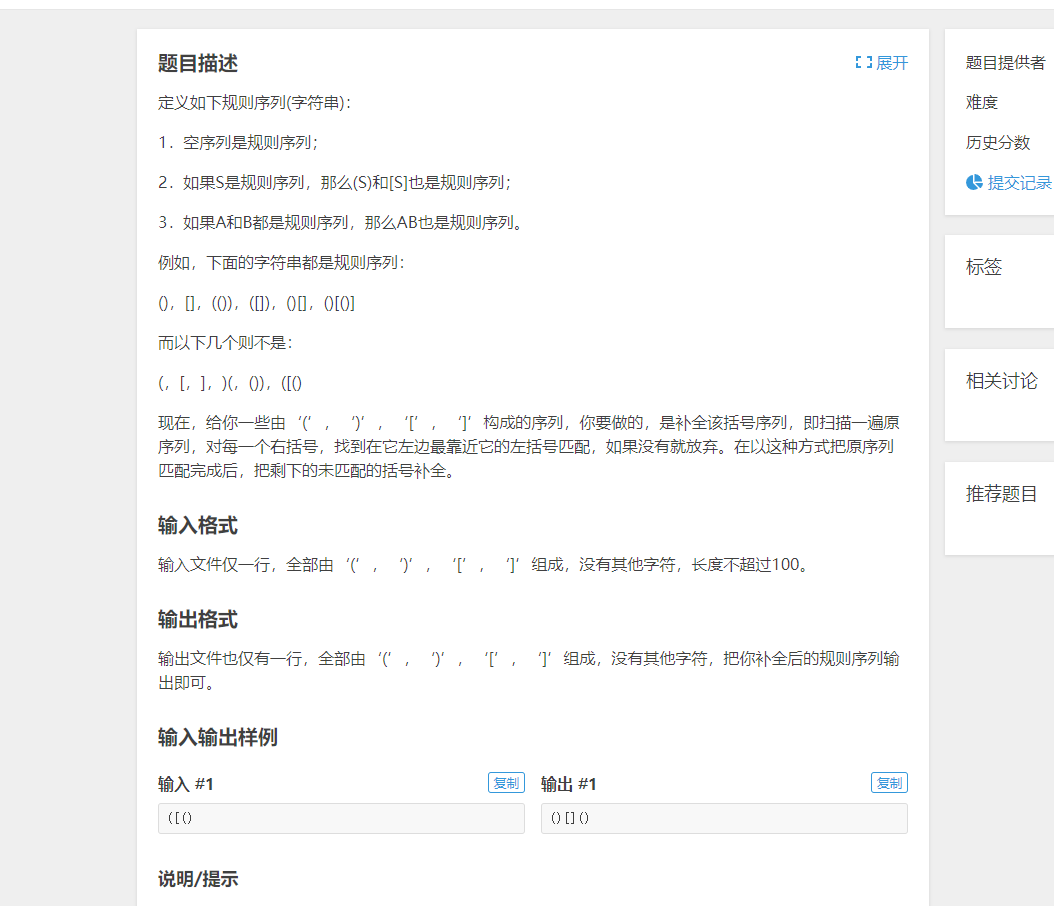The height and width of the screenshot is (906, 1054).
Task: Copy the 输出 #1 sample with 复制
Action: pos(889,783)
